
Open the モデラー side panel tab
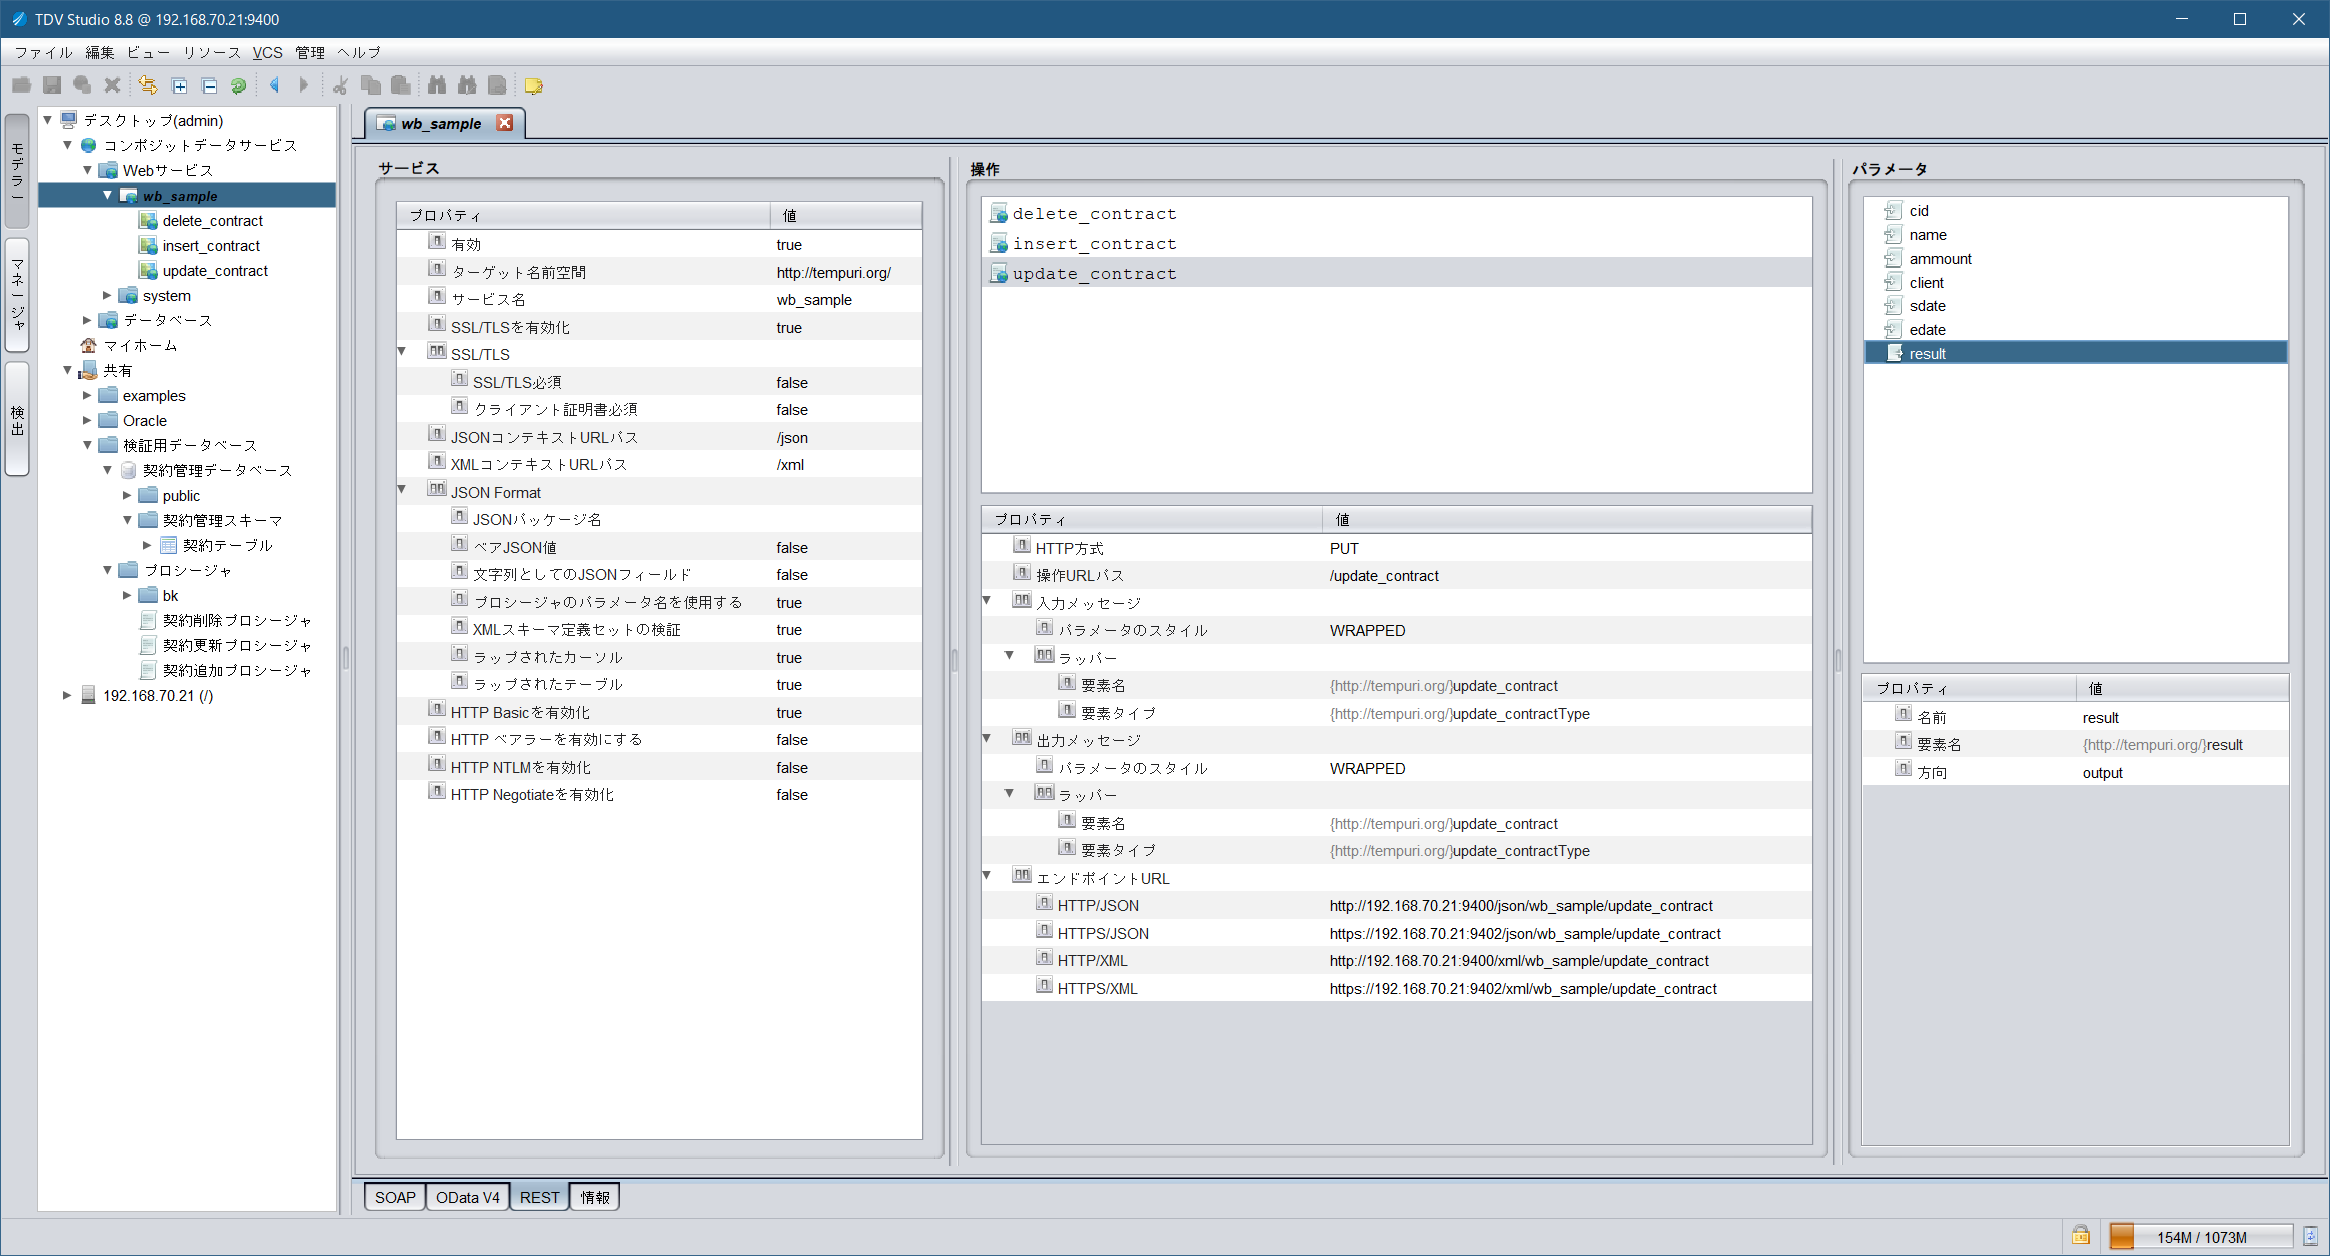17,170
